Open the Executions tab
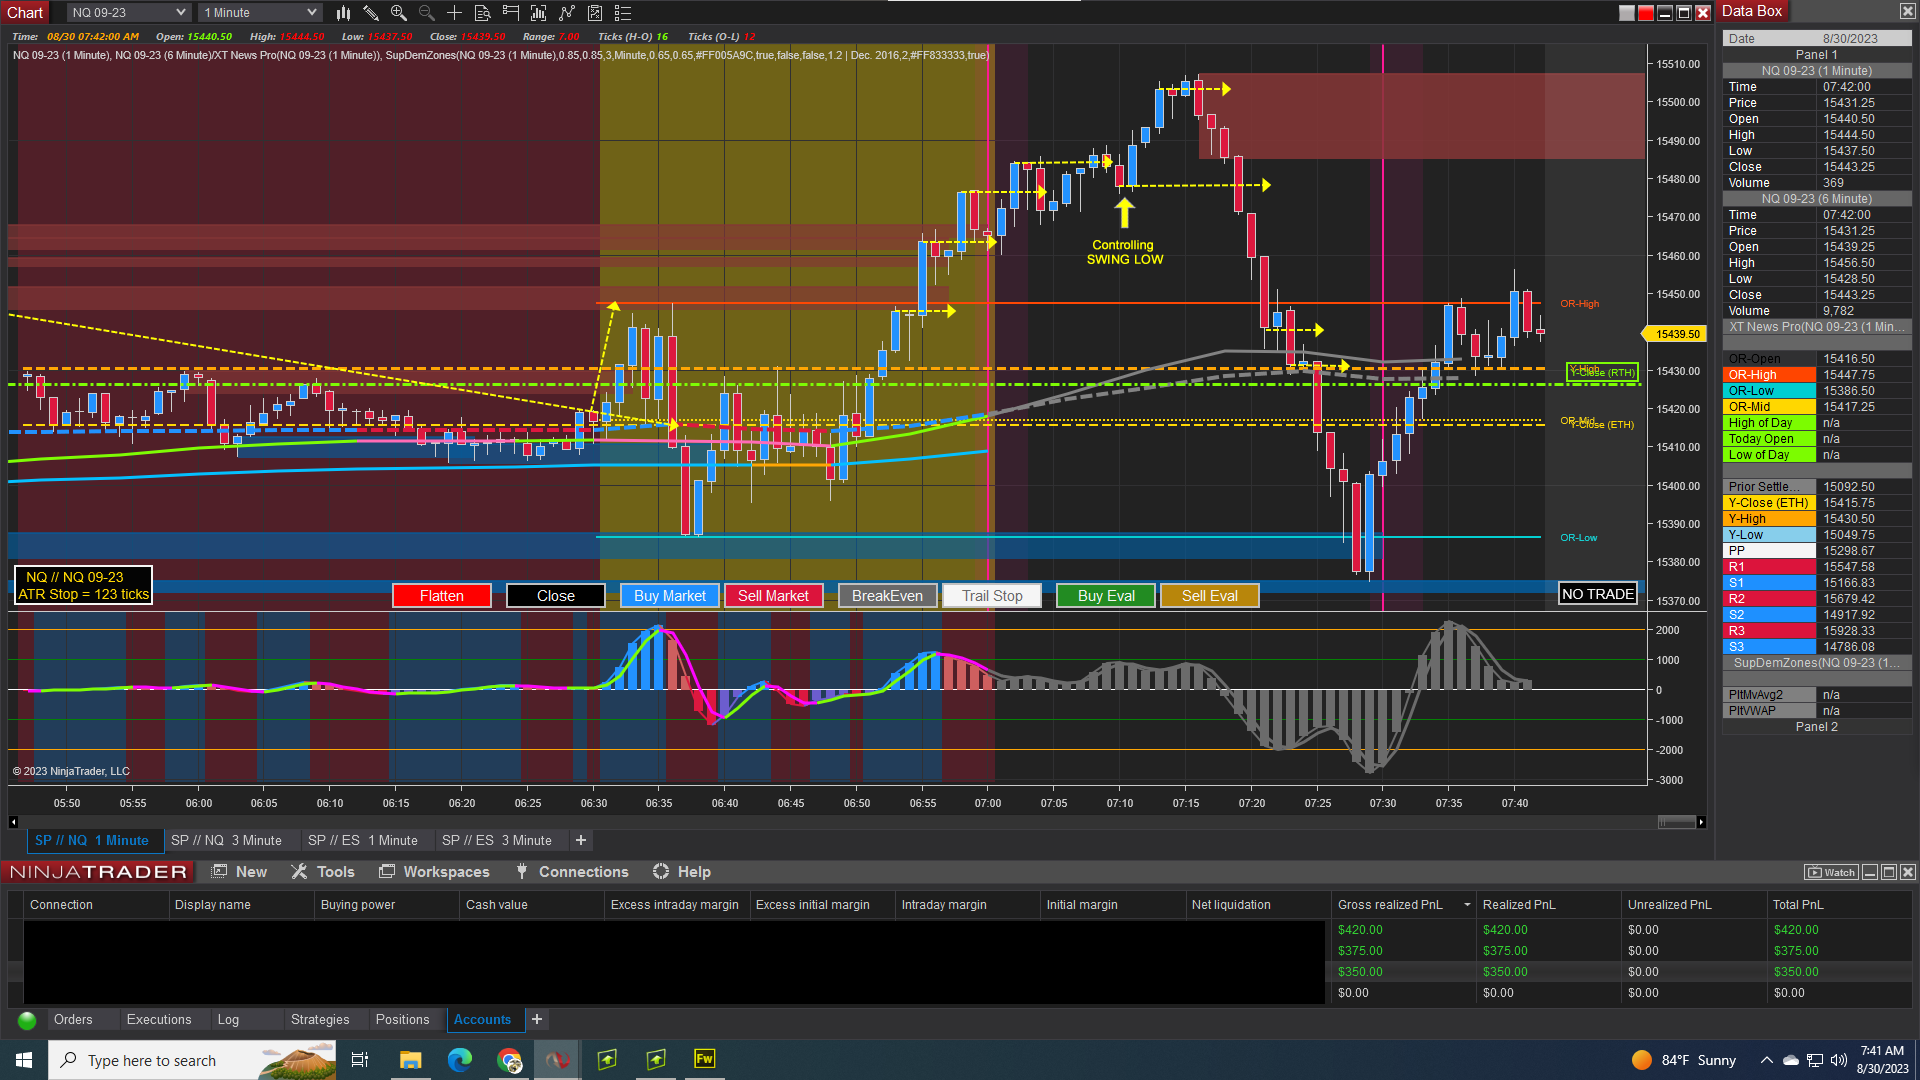This screenshot has width=1920, height=1080. click(x=159, y=1020)
